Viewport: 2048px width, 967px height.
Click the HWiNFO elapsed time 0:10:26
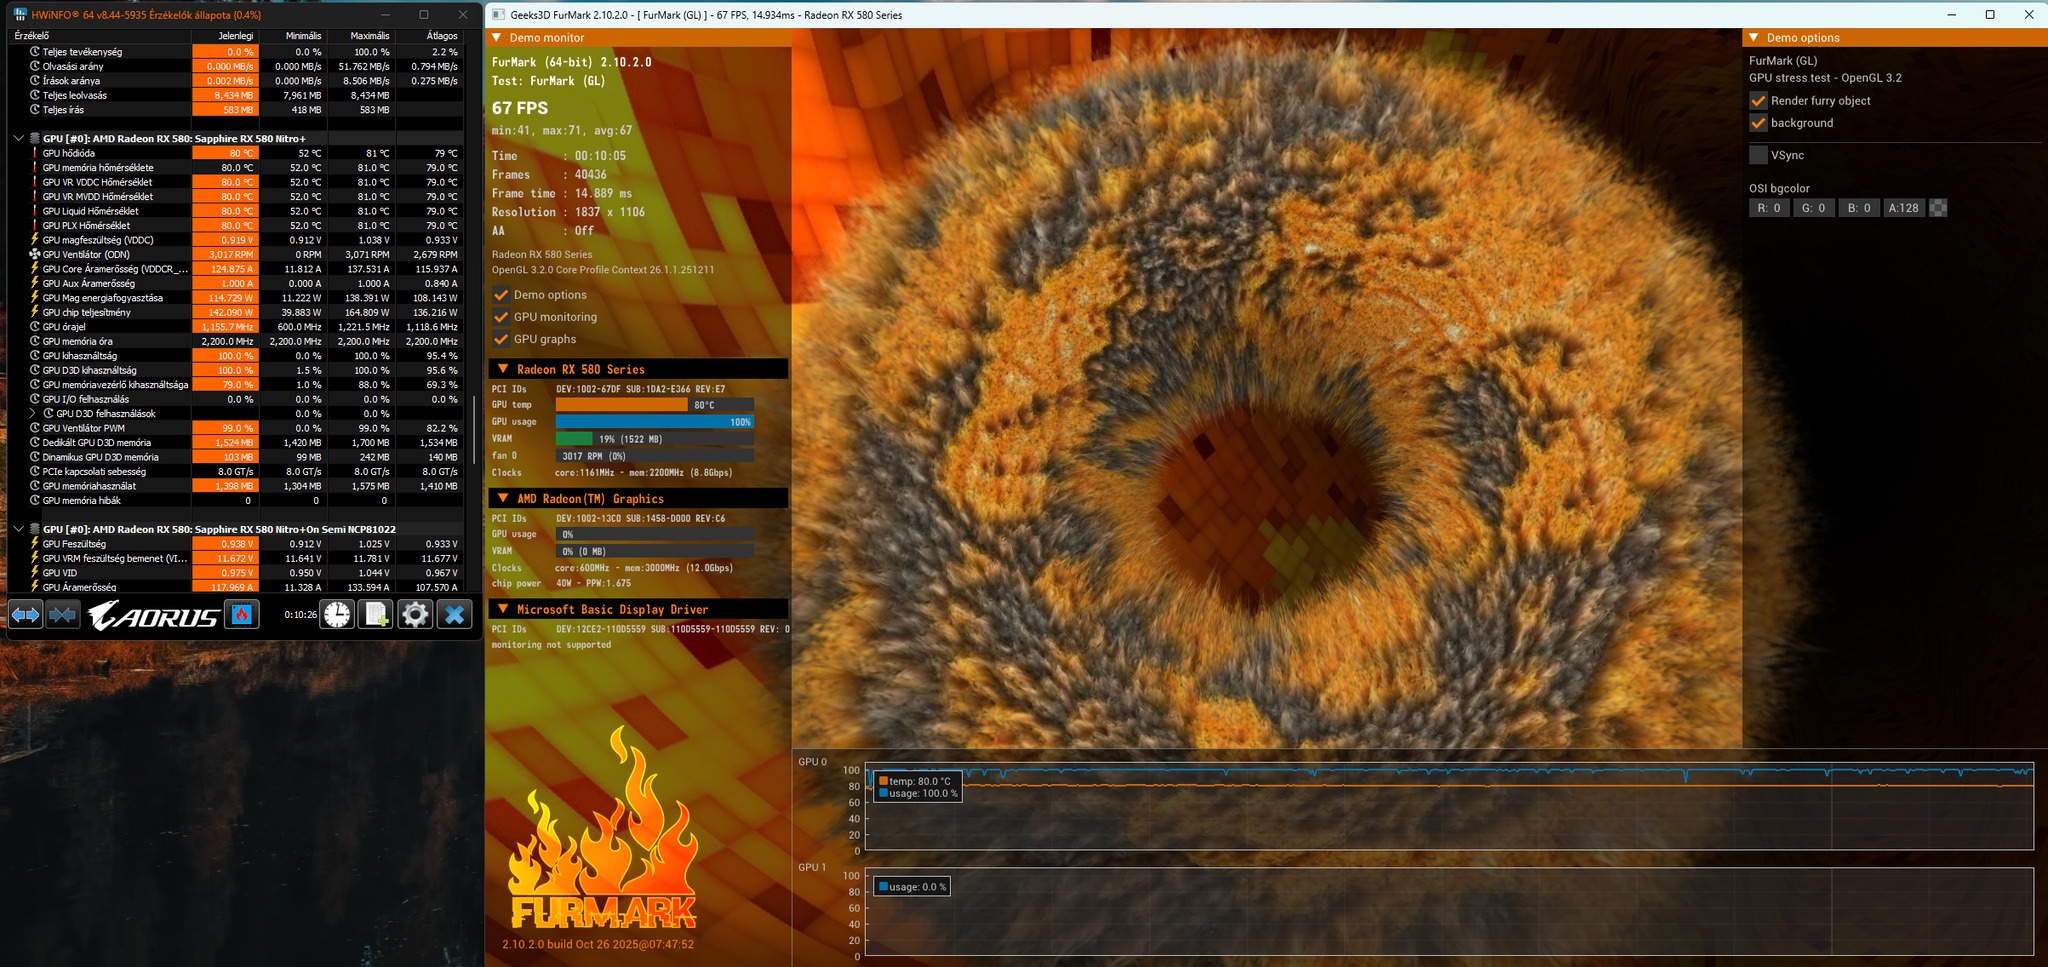coord(301,615)
